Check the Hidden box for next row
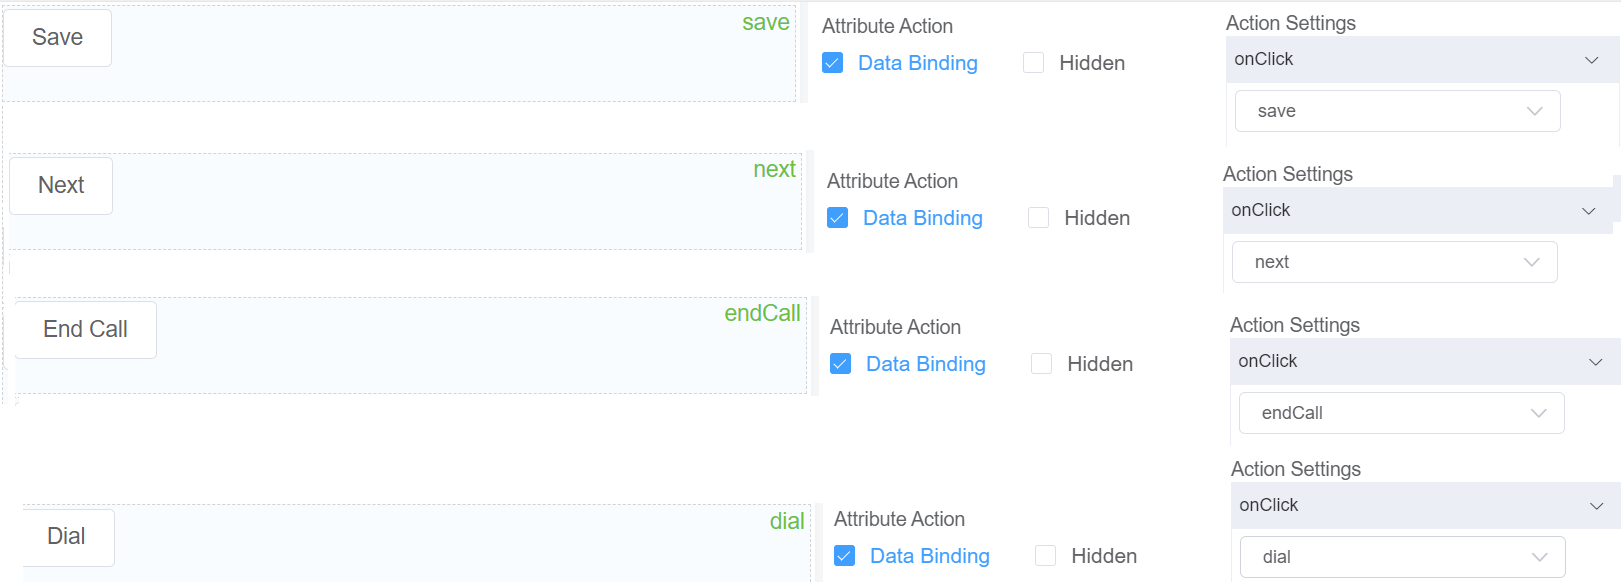 click(x=1039, y=218)
